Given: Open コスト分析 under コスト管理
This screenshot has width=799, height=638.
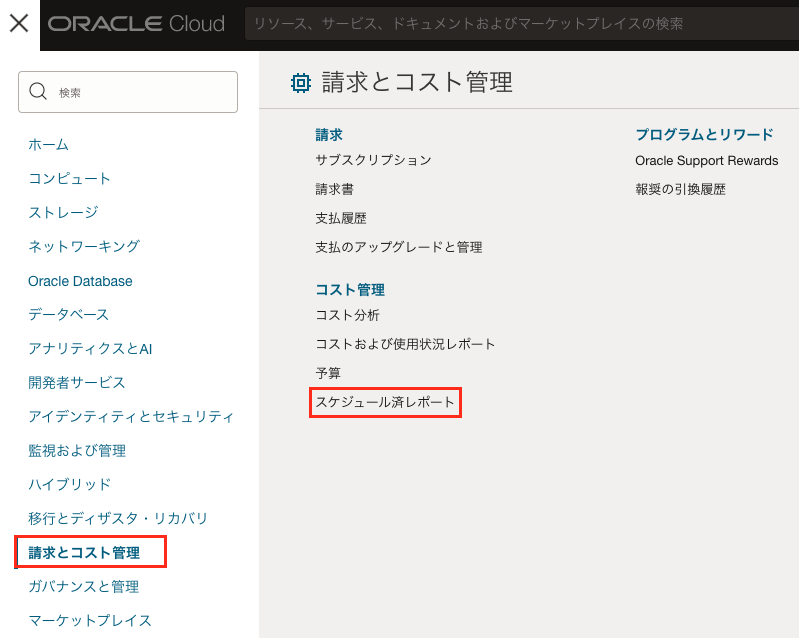Looking at the screenshot, I should tap(347, 315).
